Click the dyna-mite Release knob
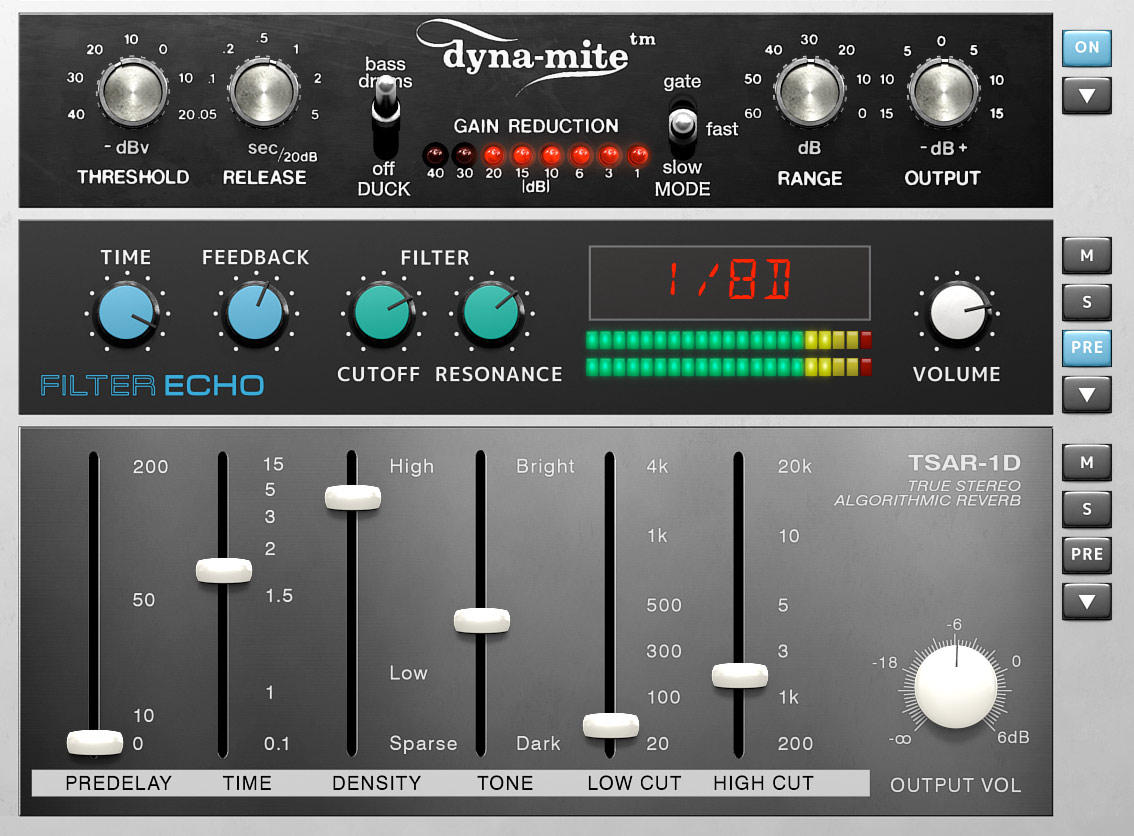Screen dimensions: 1134x836 [x=264, y=94]
